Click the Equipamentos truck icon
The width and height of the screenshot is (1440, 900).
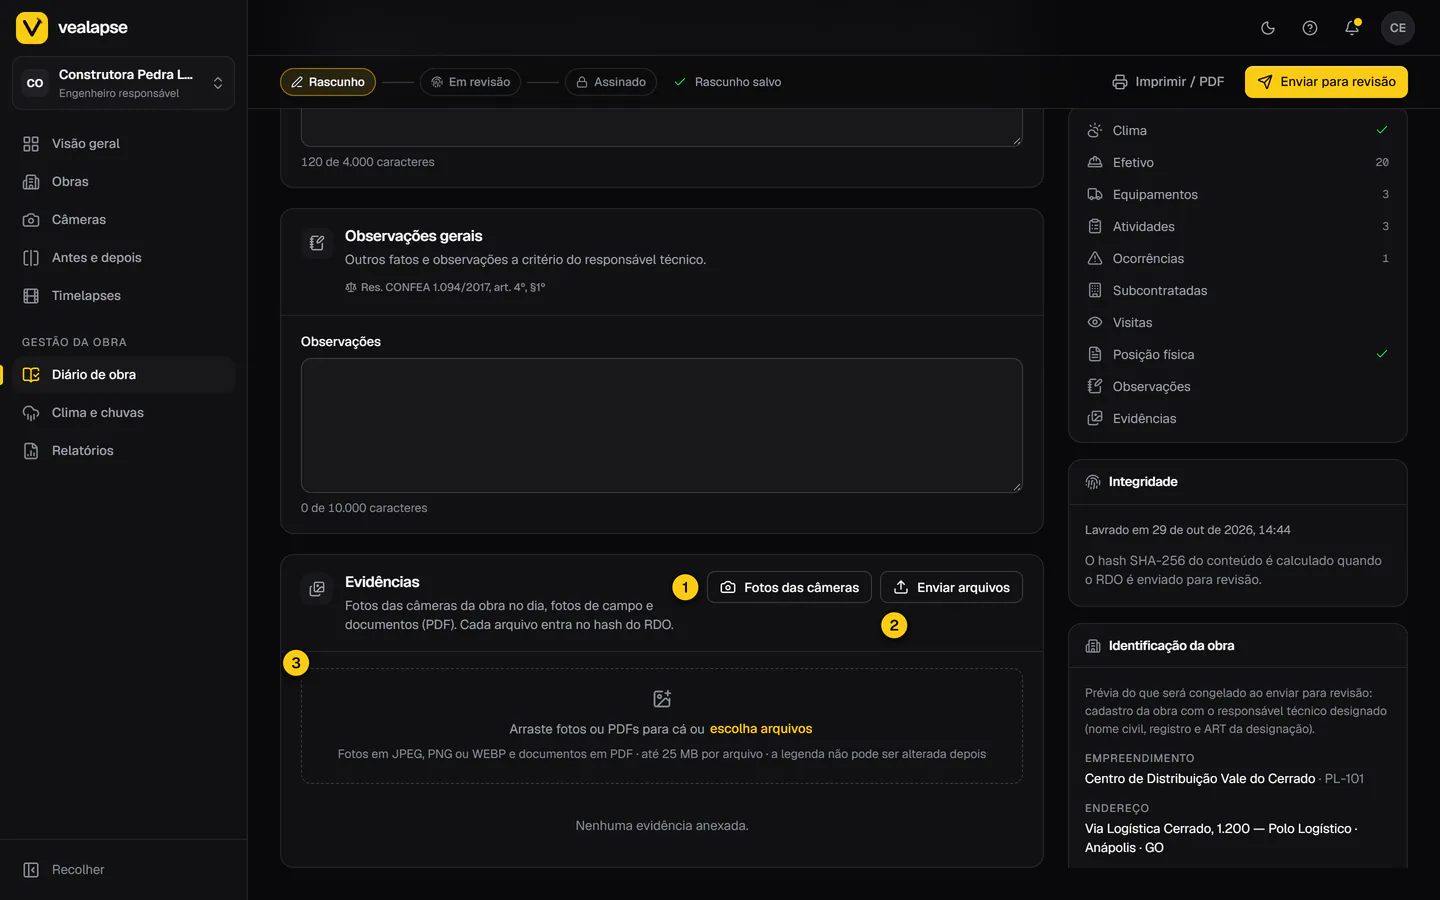pyautogui.click(x=1095, y=195)
